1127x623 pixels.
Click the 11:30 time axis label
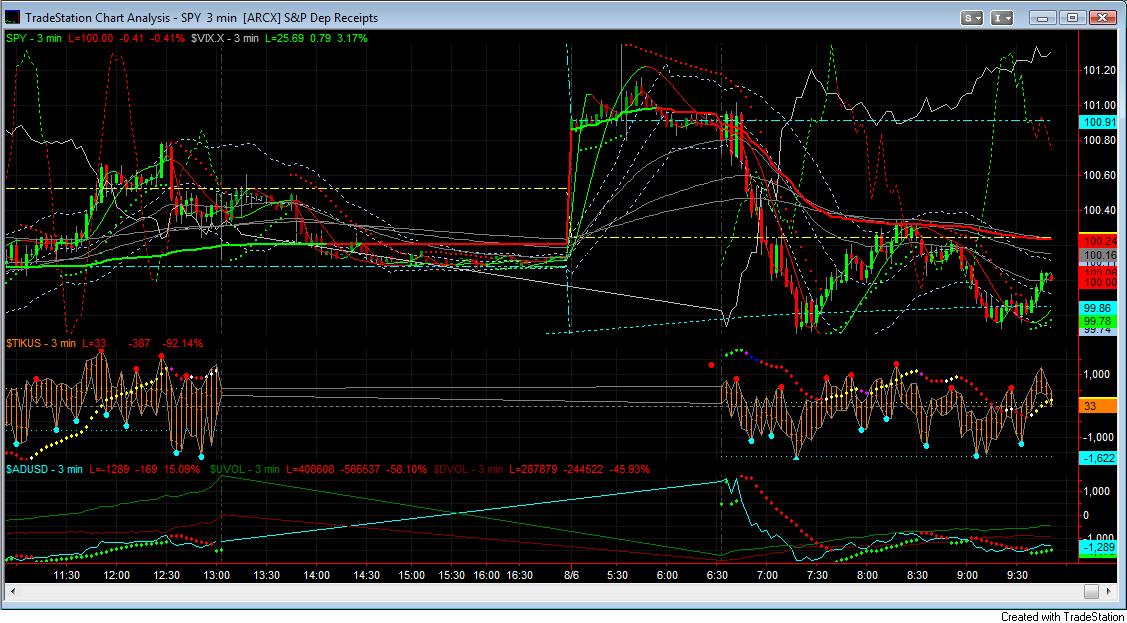tap(66, 575)
